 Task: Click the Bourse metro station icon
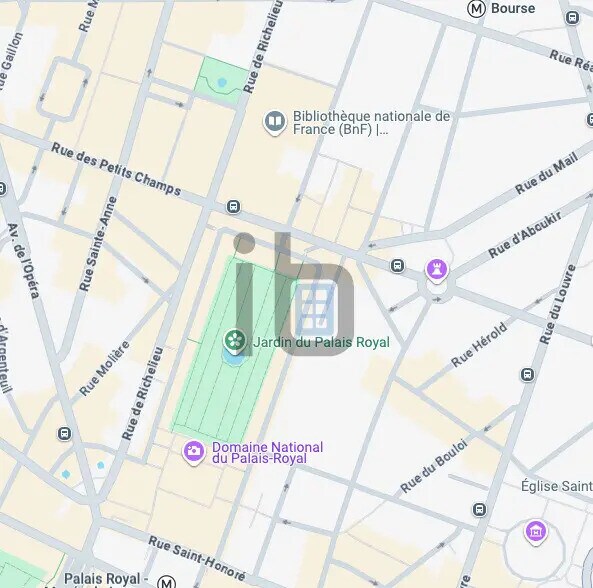(476, 9)
